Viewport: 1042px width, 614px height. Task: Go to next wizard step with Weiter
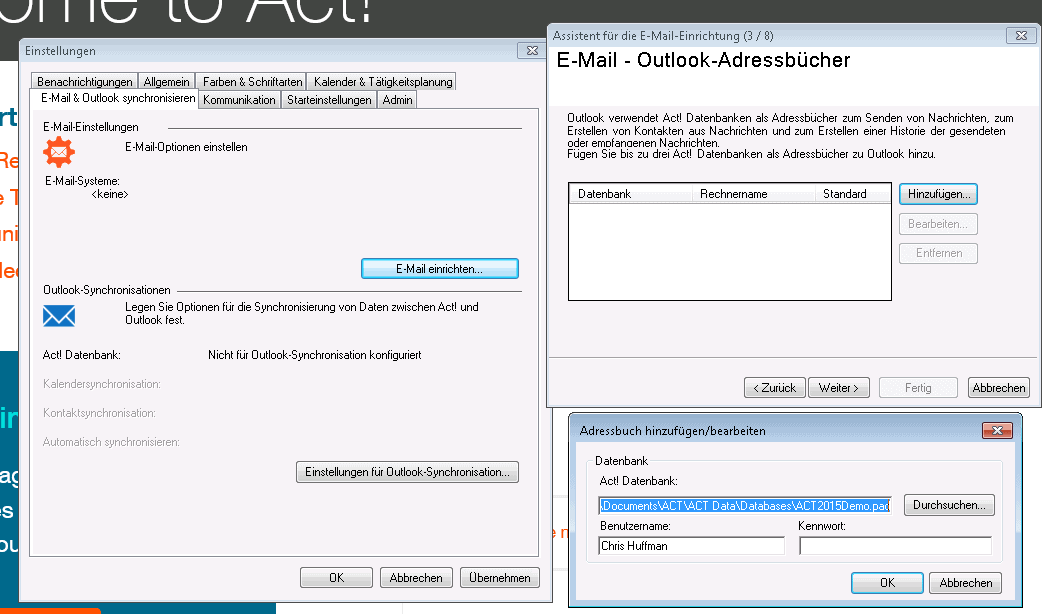pos(838,388)
